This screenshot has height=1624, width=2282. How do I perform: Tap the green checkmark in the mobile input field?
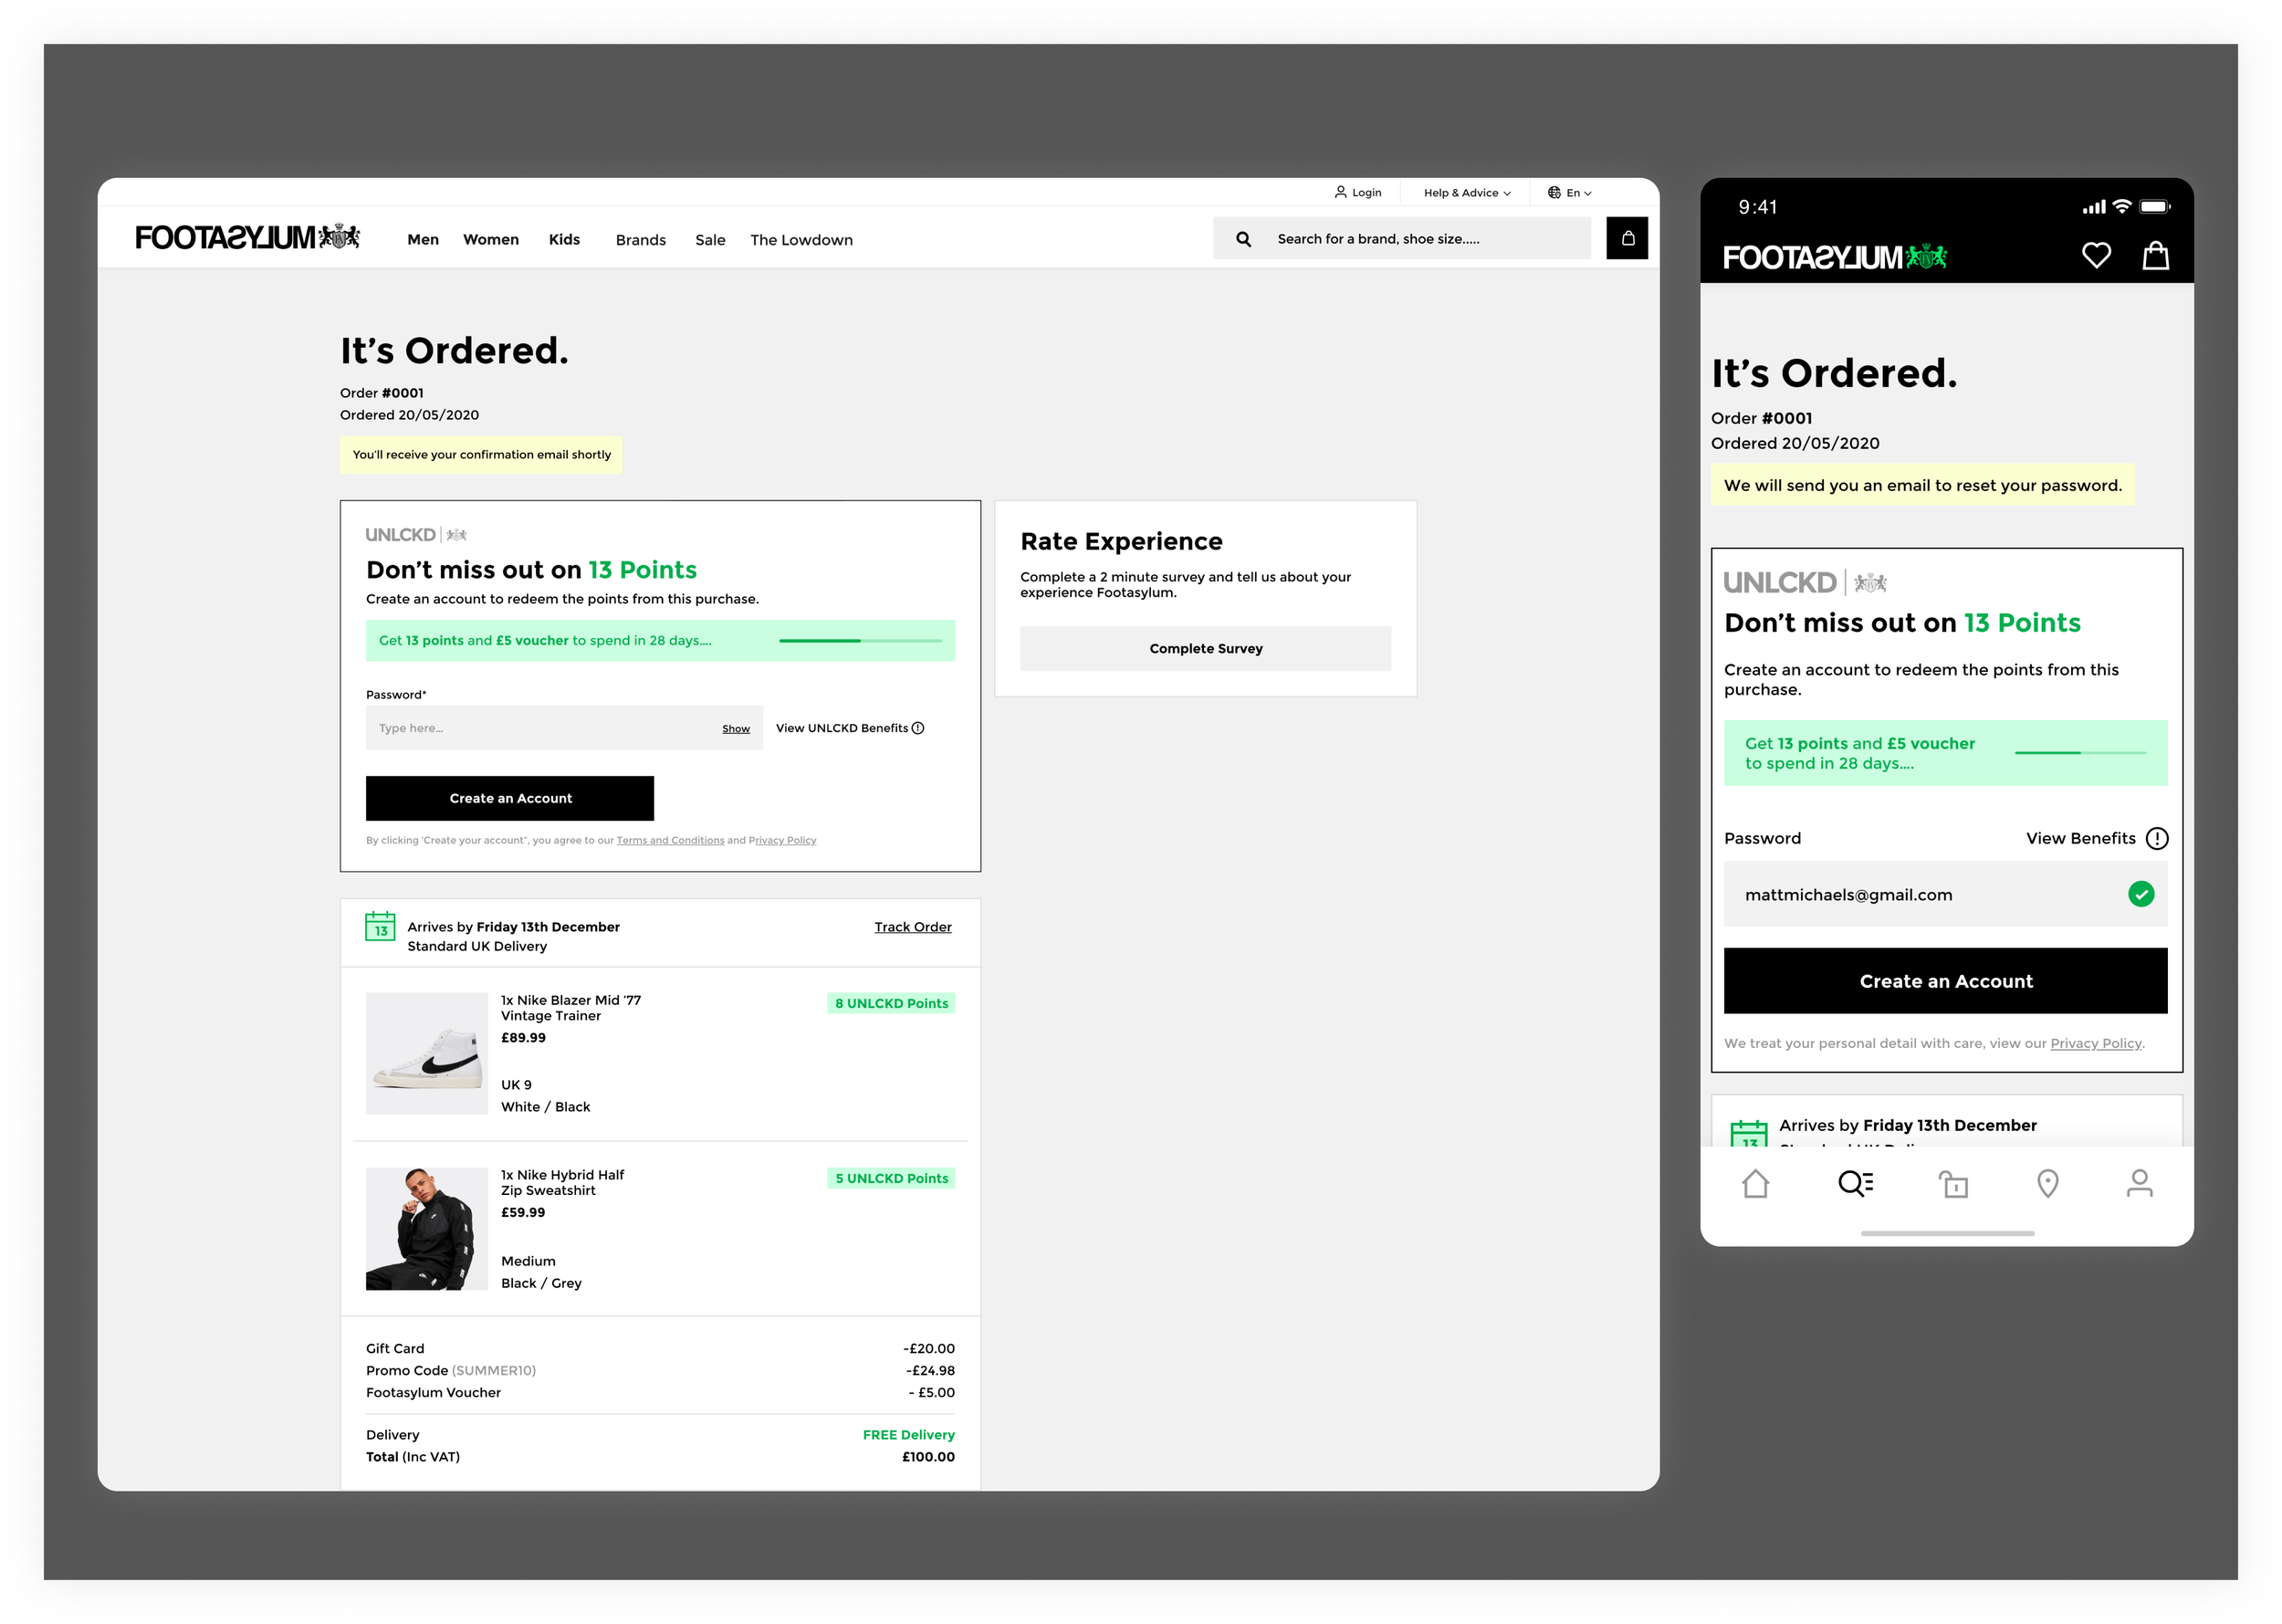click(x=2140, y=894)
